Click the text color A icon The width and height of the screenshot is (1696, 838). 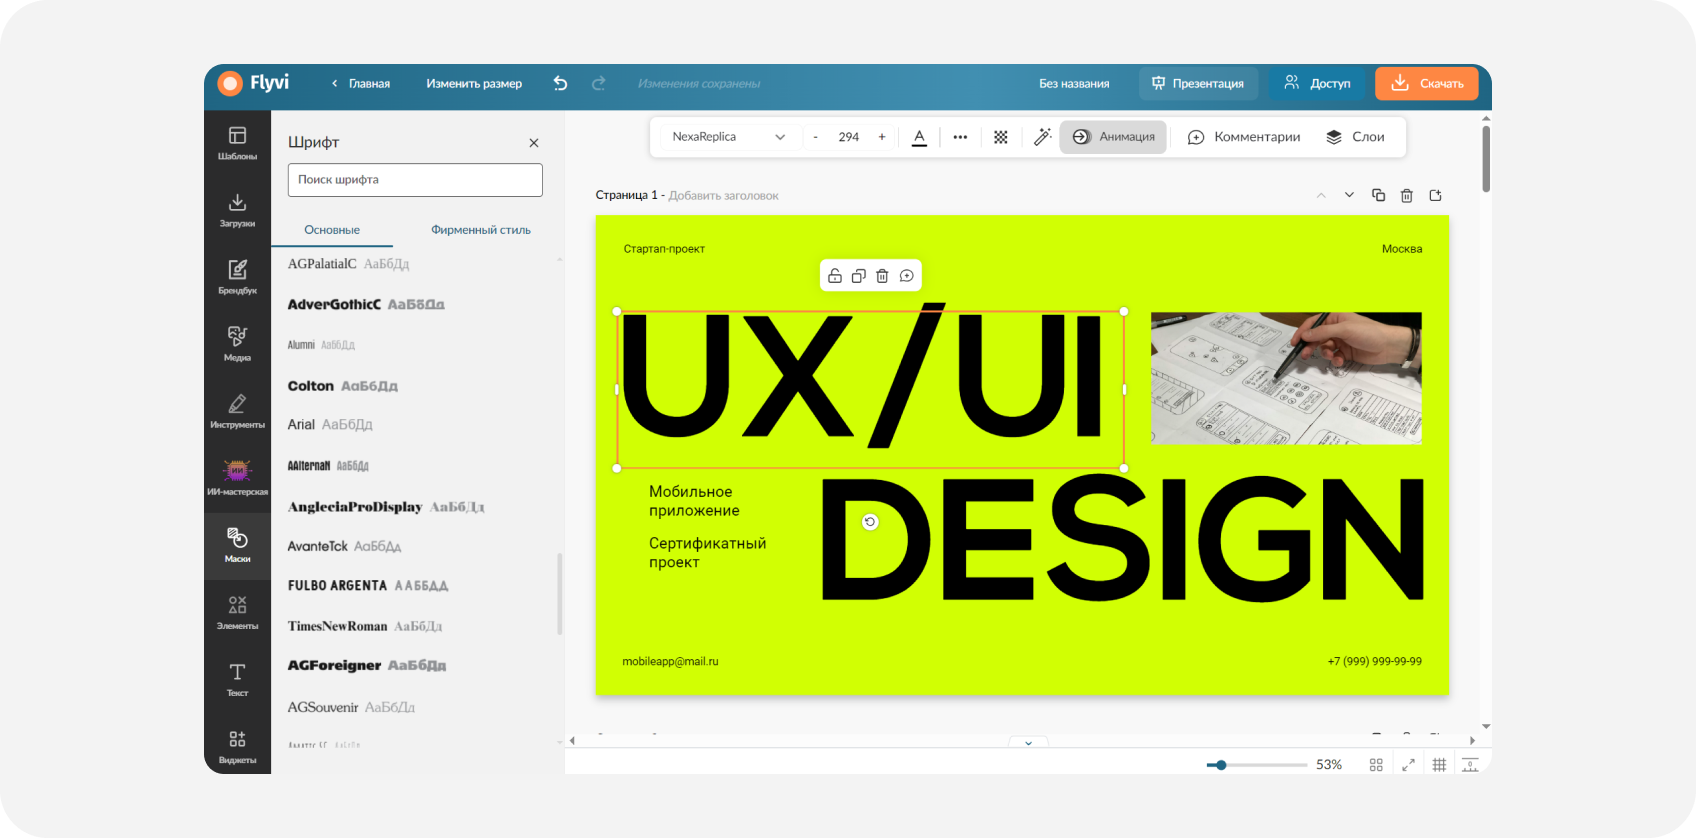click(x=919, y=137)
